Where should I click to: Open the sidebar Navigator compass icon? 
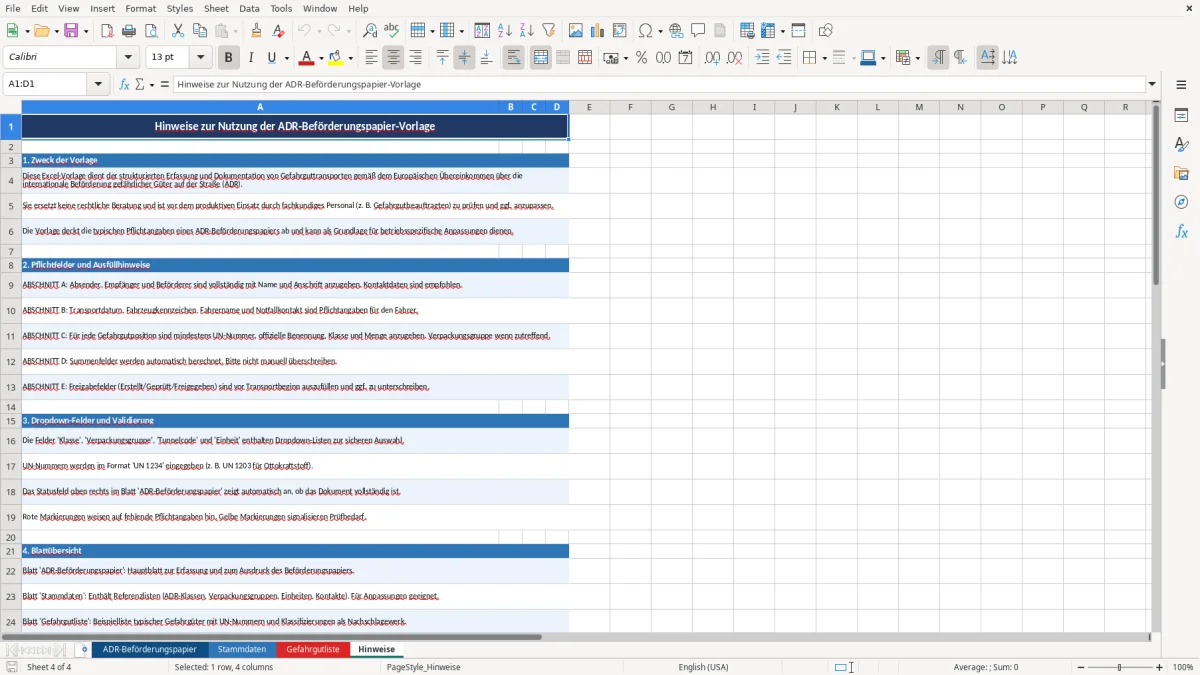click(x=1181, y=202)
